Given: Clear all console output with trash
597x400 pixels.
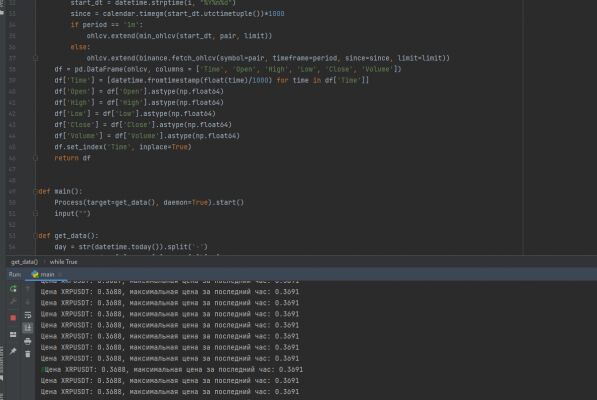Looking at the screenshot, I should tap(28, 354).
